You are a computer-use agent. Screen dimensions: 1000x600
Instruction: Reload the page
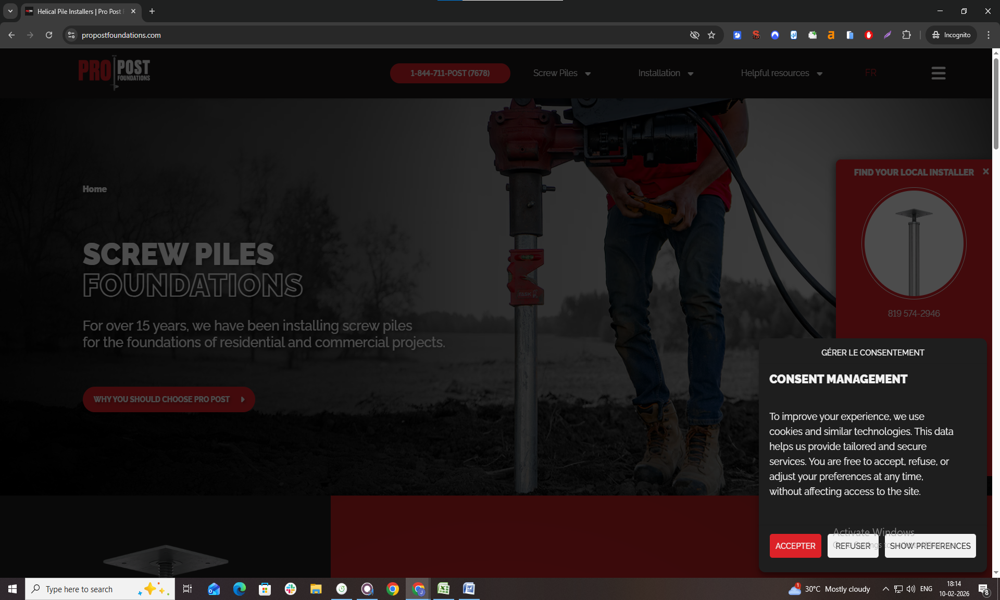point(49,35)
